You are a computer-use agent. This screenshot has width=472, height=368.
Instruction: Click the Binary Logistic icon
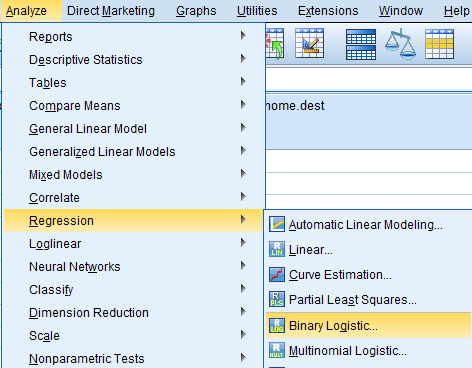pos(277,325)
